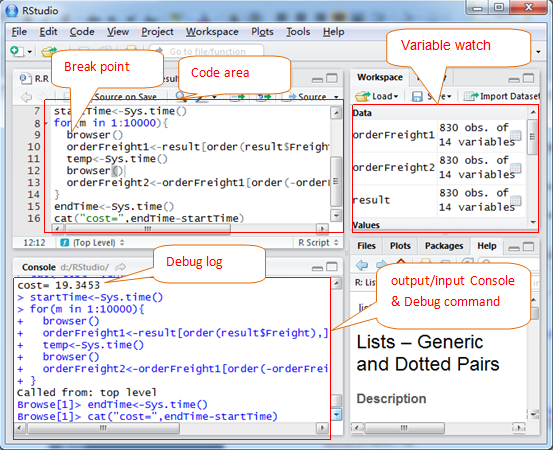
Task: Click the grid icon for result
Action: coord(516,201)
